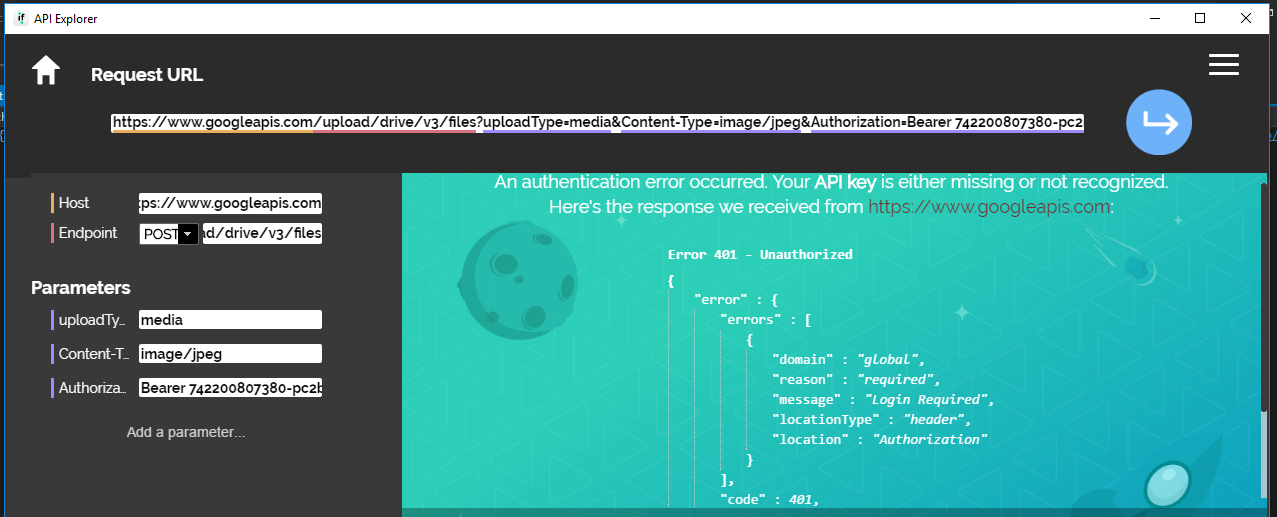Click the "domain" : "global" line
Viewport: 1277px width, 517px height.
point(849,359)
